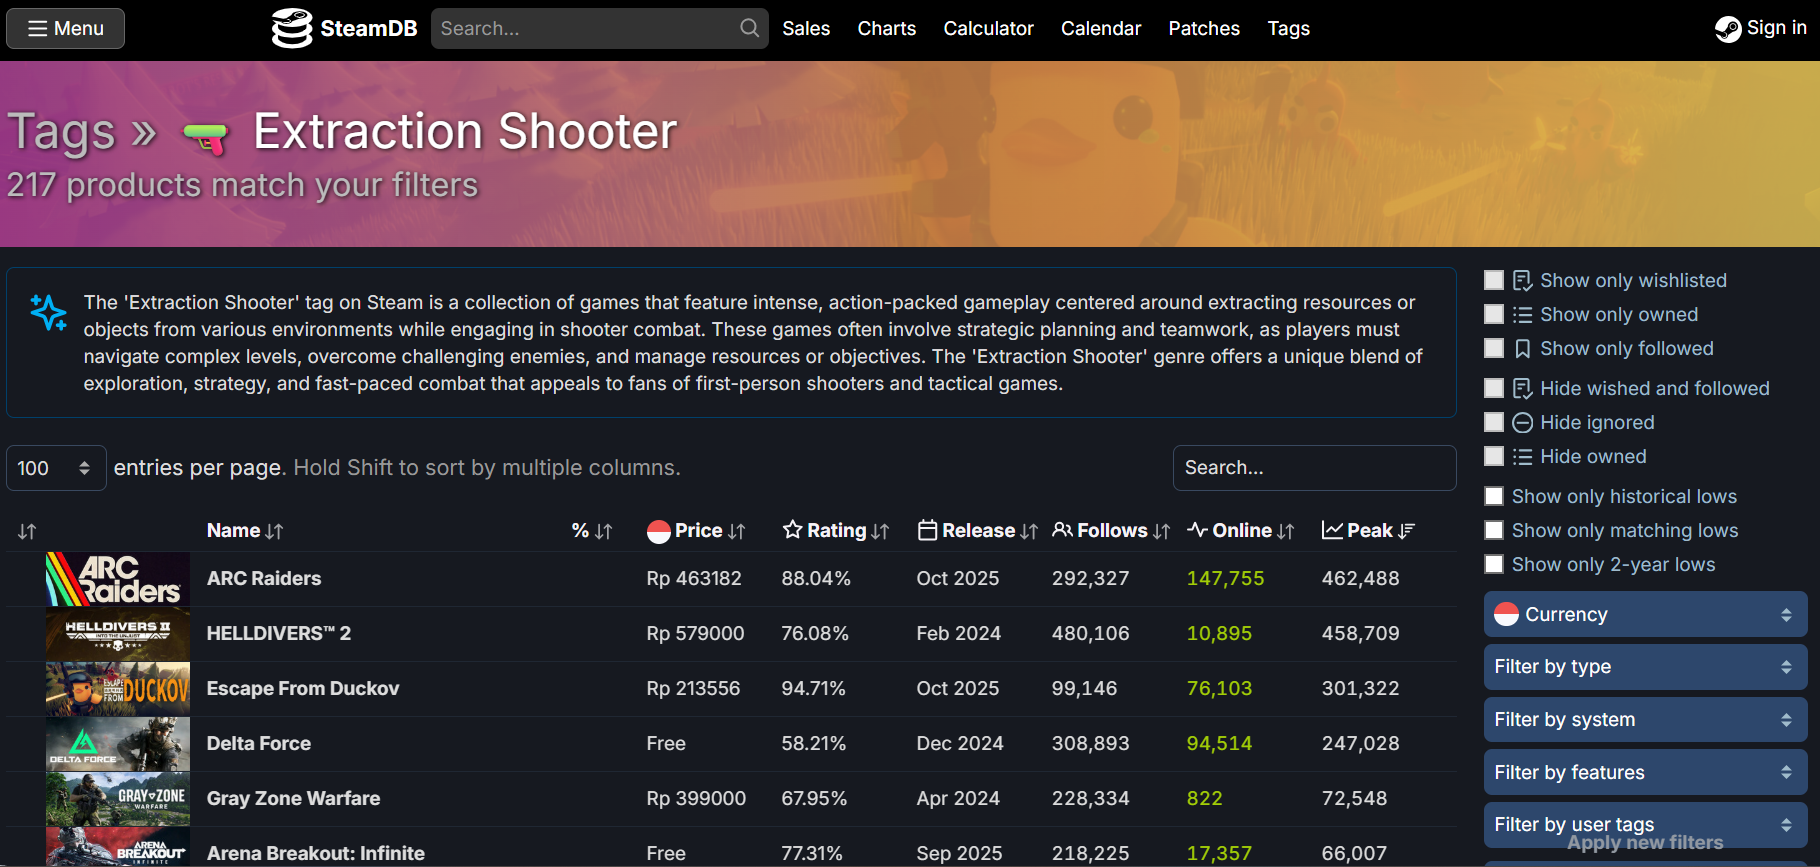This screenshot has height=867, width=1820.
Task: Expand Filter by user tags dropdown
Action: (1645, 825)
